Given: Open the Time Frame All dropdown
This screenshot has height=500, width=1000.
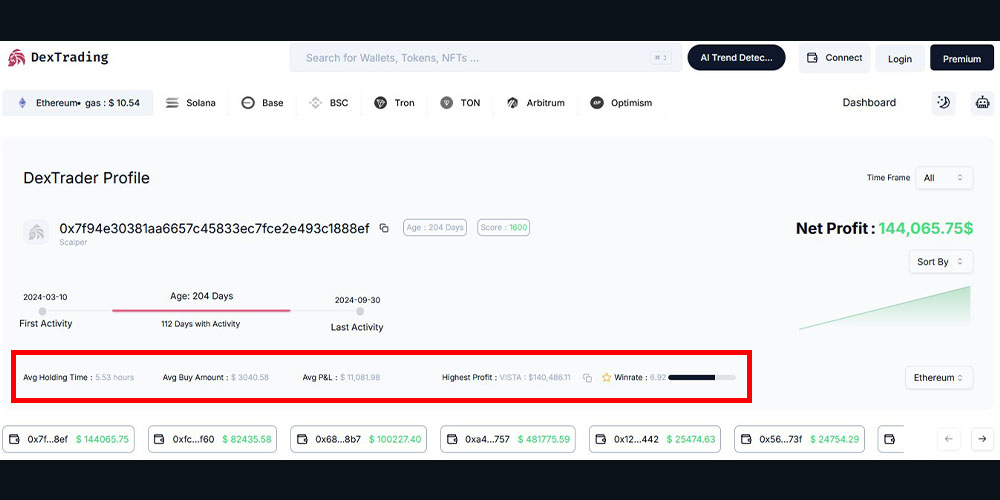Looking at the screenshot, I should pos(944,178).
